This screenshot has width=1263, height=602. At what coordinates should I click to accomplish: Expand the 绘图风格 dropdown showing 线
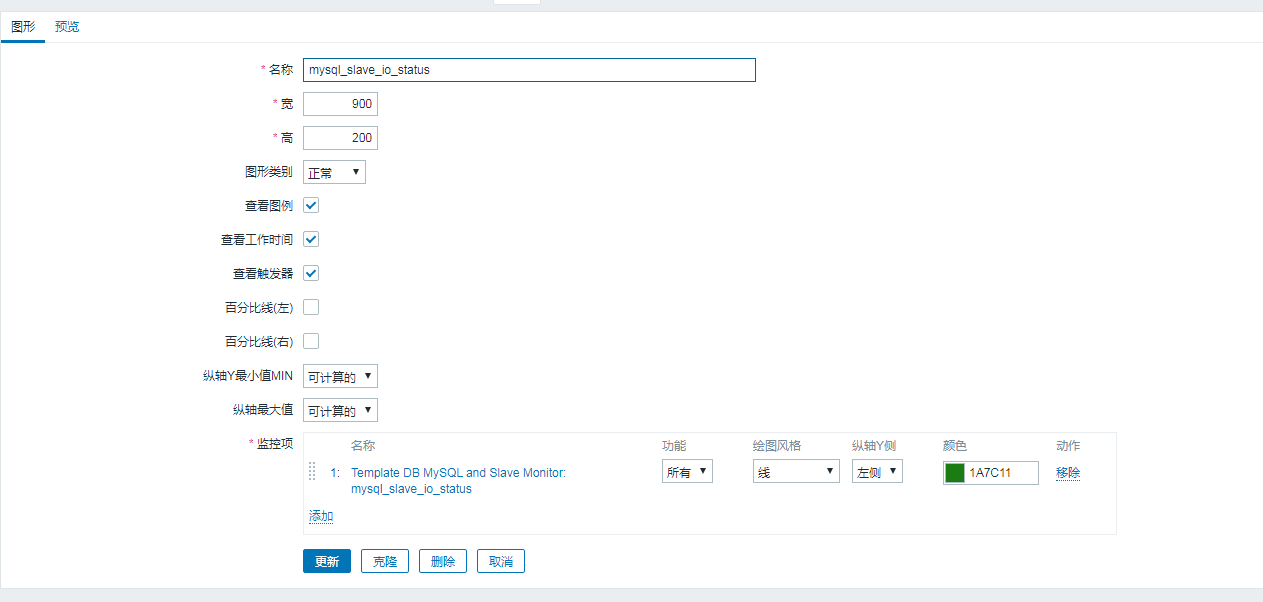click(796, 472)
